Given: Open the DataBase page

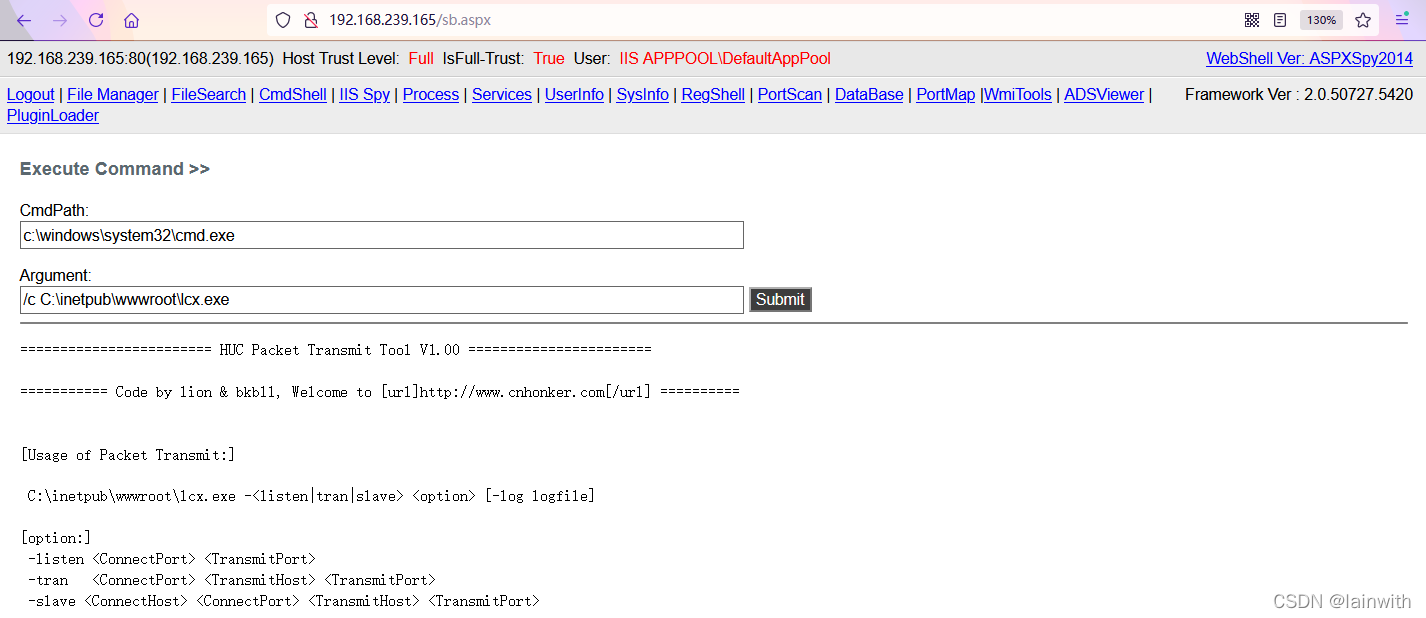Looking at the screenshot, I should 869,95.
